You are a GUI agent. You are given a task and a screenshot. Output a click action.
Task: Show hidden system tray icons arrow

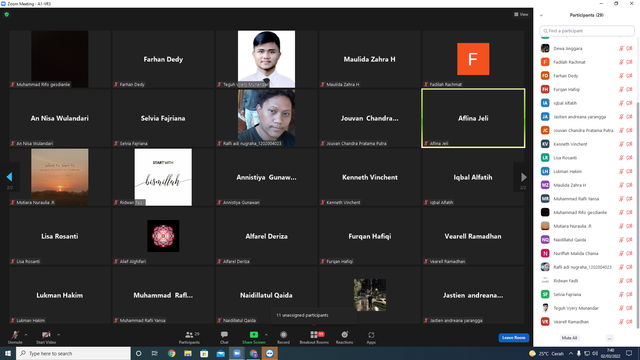point(571,353)
